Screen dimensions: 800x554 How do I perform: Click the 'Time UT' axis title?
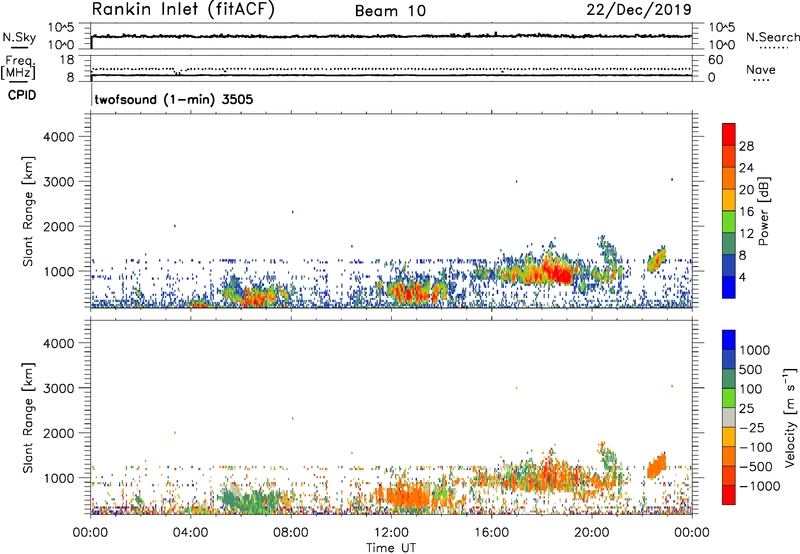(x=391, y=548)
